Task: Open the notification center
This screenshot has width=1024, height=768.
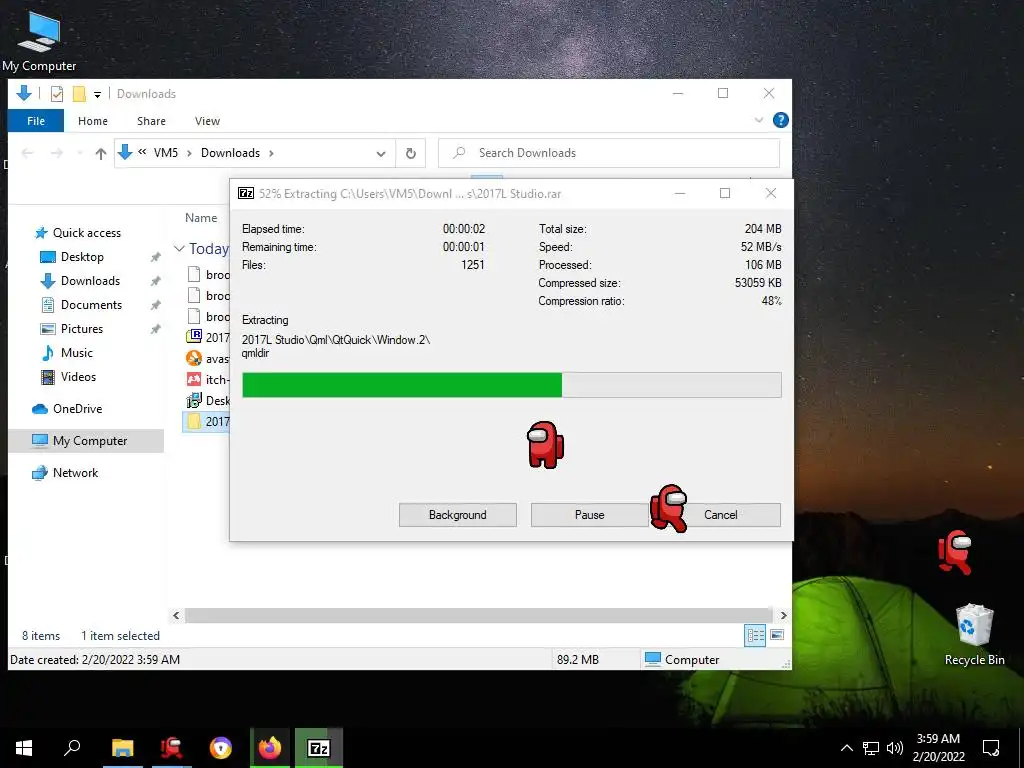Action: click(991, 748)
